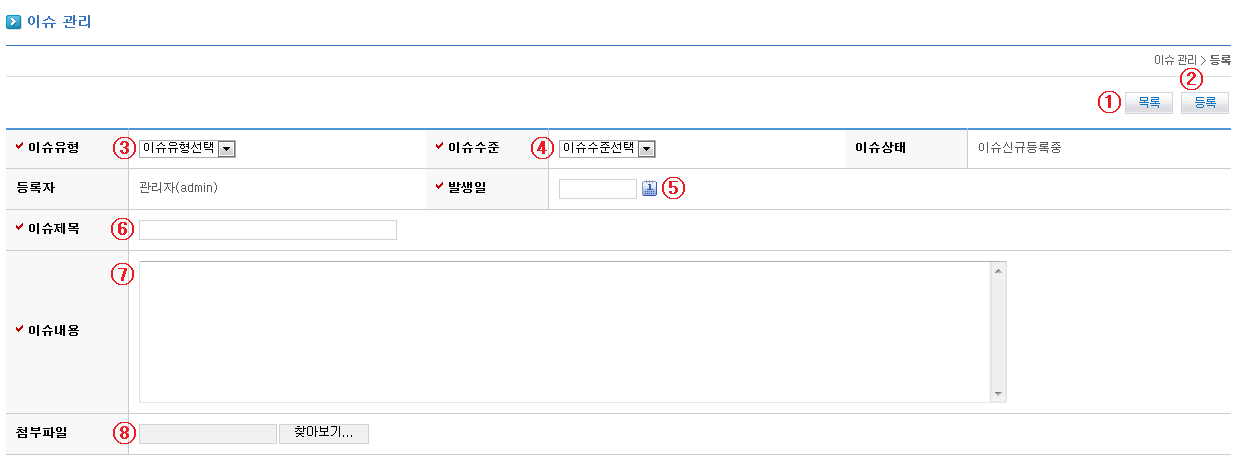
Task: Click the 이슈내용 scrollbar up arrow
Action: tap(998, 269)
